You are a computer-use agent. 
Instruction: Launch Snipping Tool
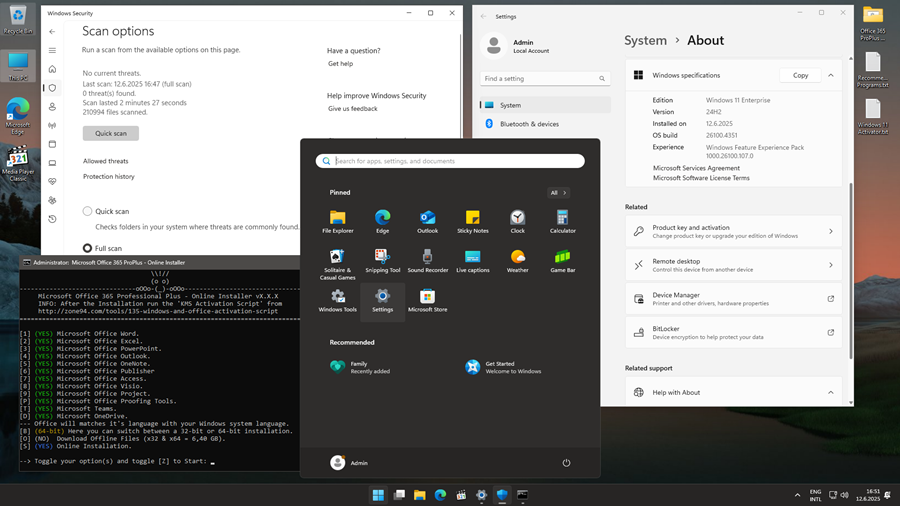tap(382, 261)
